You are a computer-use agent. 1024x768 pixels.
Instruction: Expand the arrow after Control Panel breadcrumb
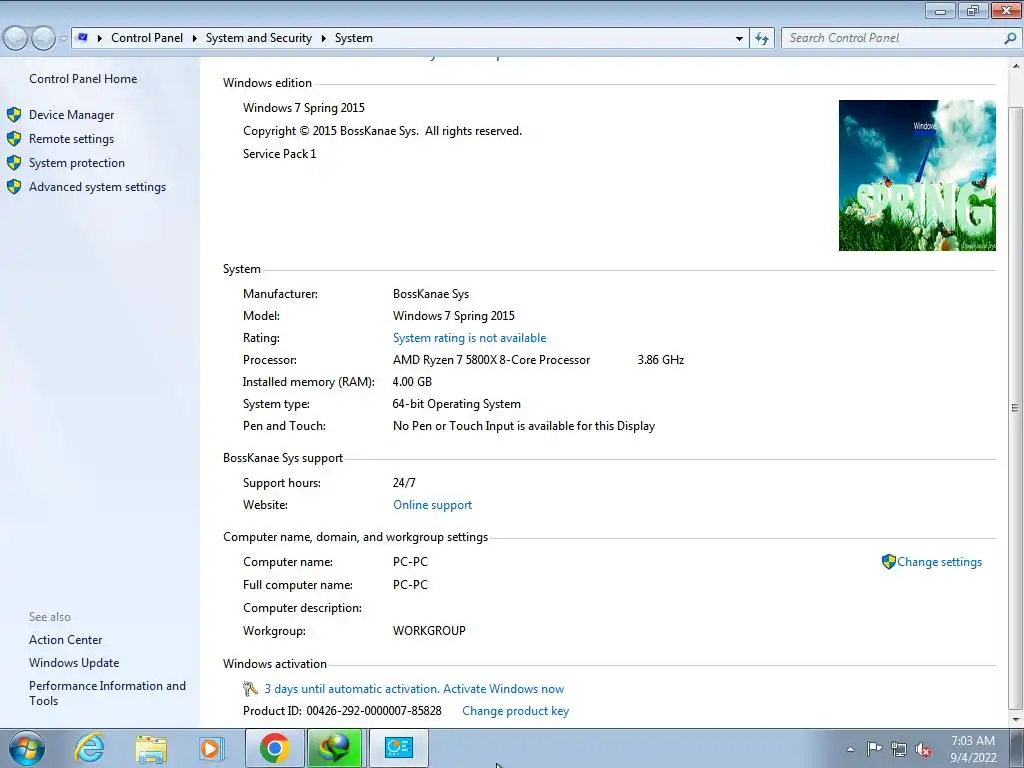coord(195,39)
